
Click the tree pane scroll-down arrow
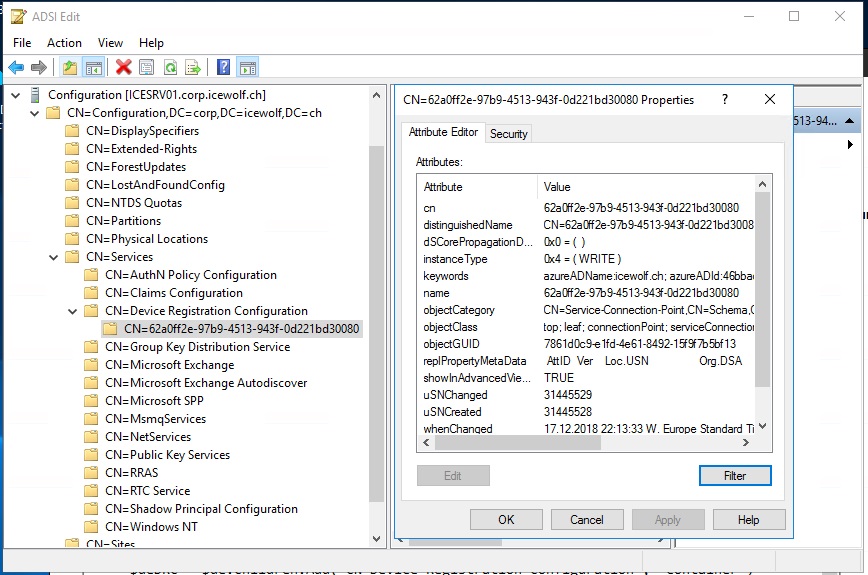[376, 538]
